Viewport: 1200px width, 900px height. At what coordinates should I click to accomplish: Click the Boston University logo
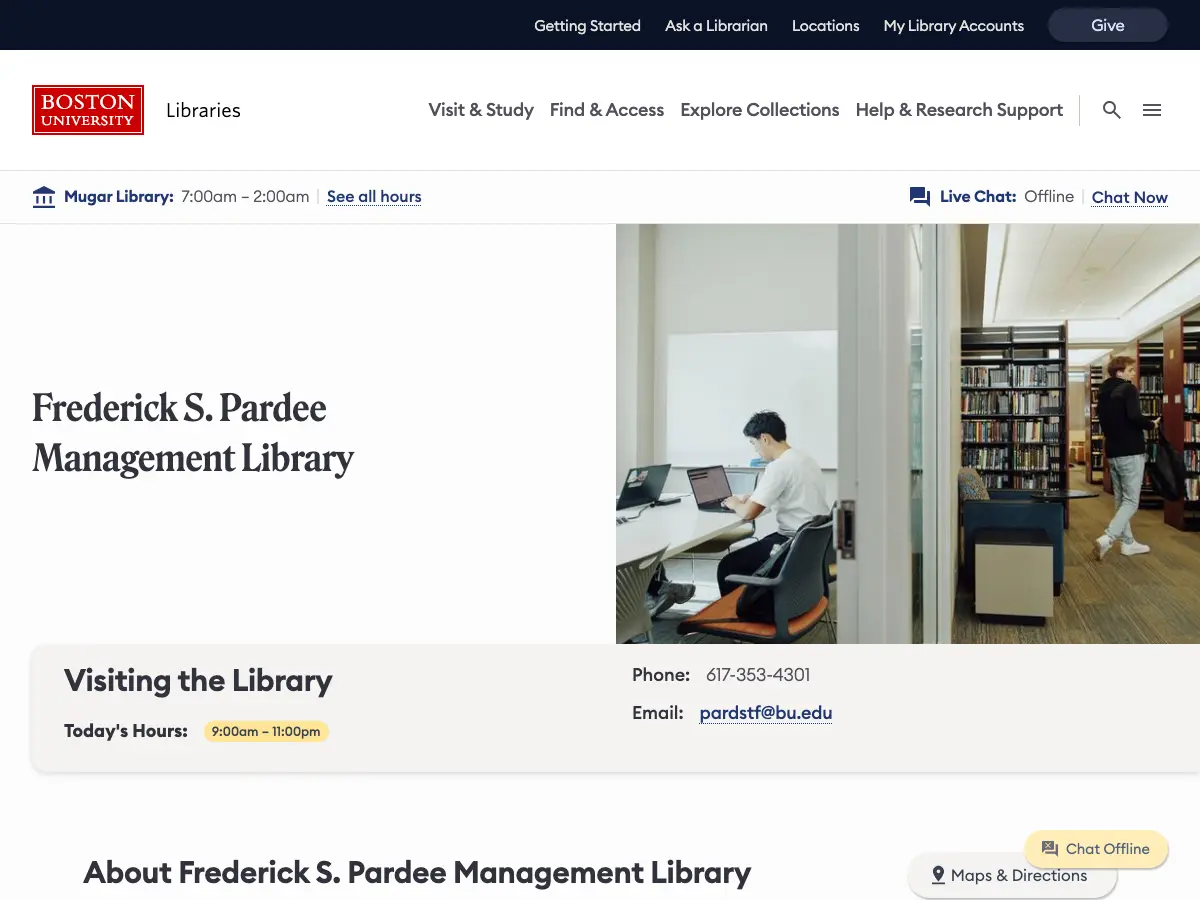point(88,110)
